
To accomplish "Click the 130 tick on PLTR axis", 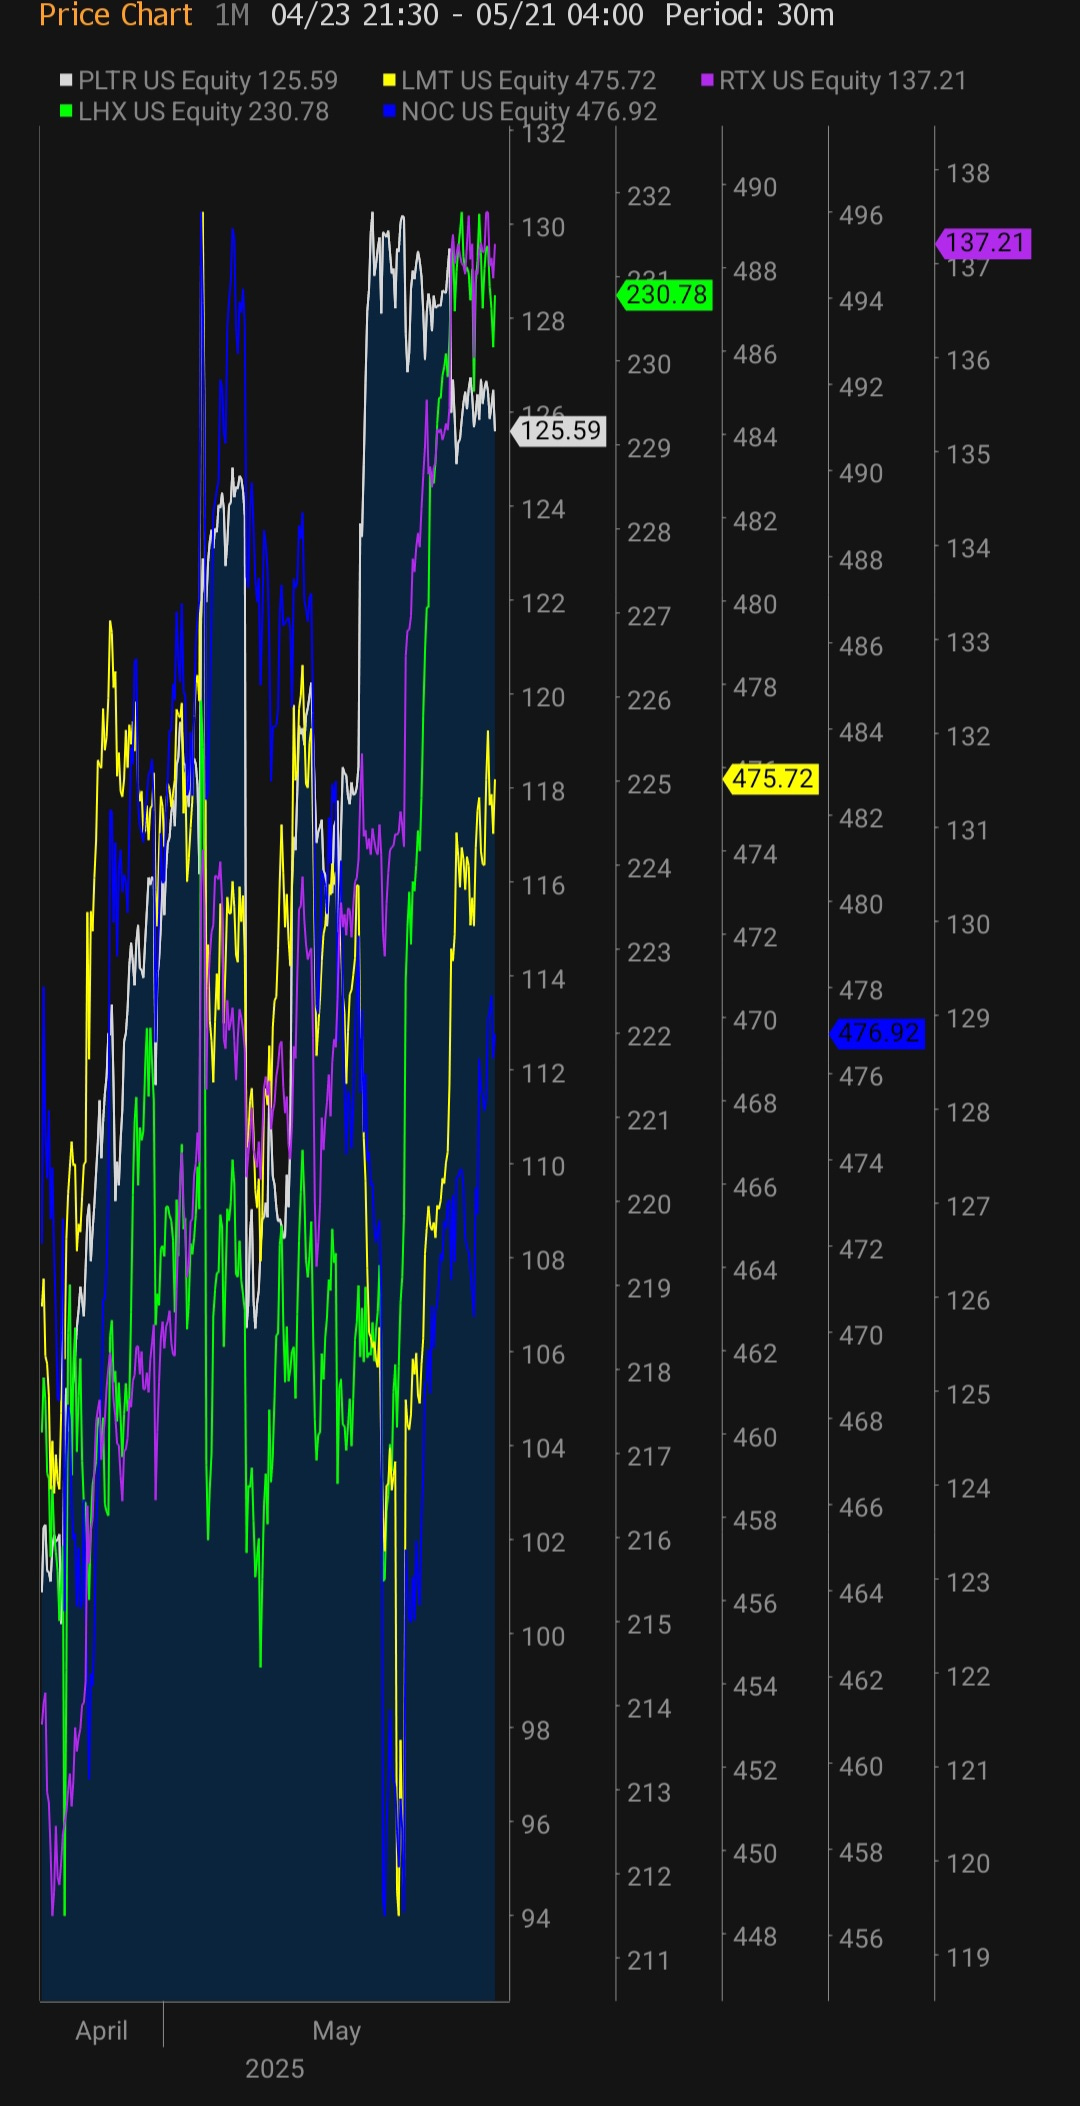I will [543, 228].
